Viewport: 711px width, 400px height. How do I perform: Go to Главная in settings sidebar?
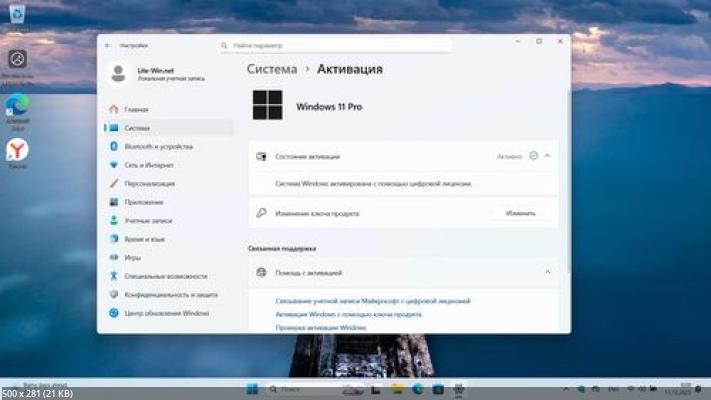(136, 109)
